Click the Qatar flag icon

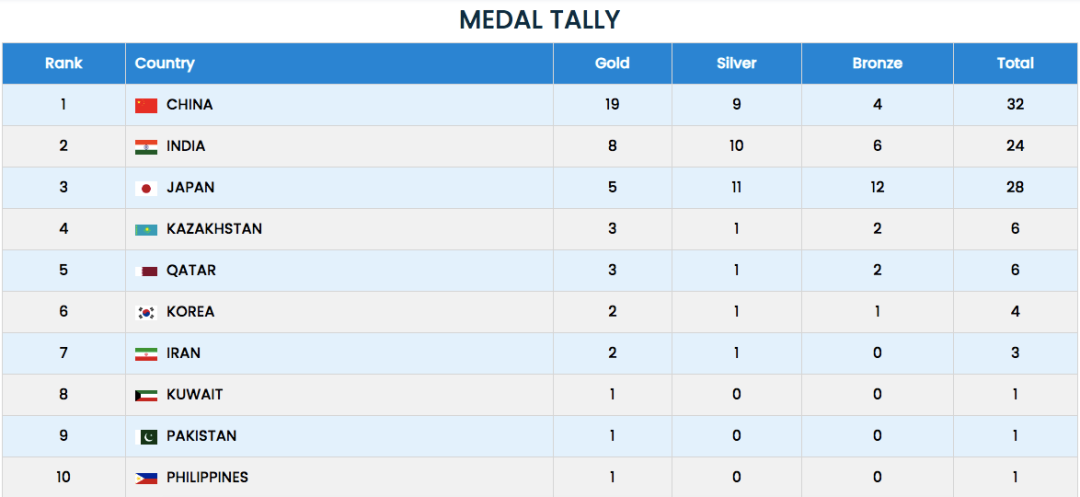[146, 271]
